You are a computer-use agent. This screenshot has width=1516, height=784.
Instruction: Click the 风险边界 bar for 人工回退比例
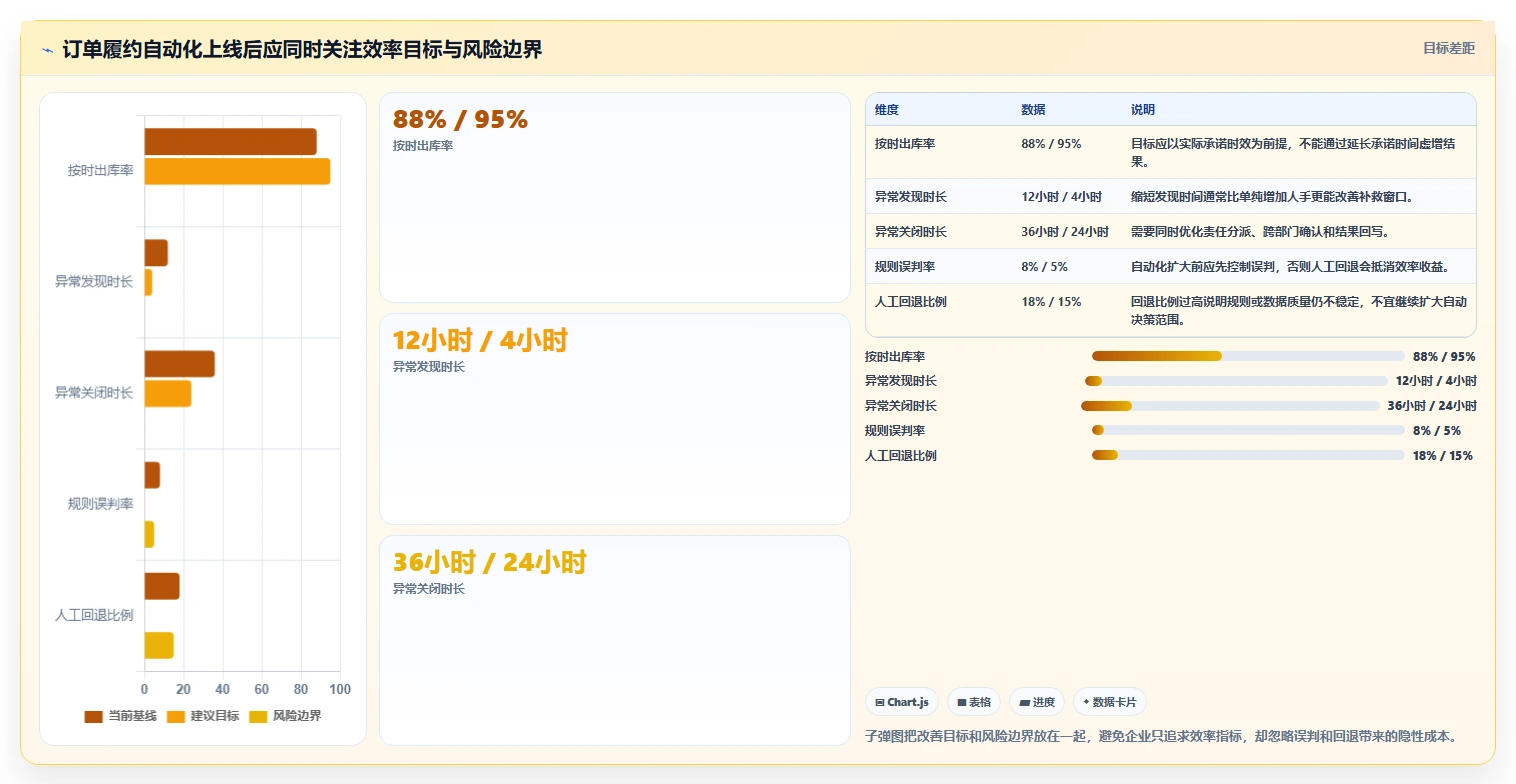point(159,645)
